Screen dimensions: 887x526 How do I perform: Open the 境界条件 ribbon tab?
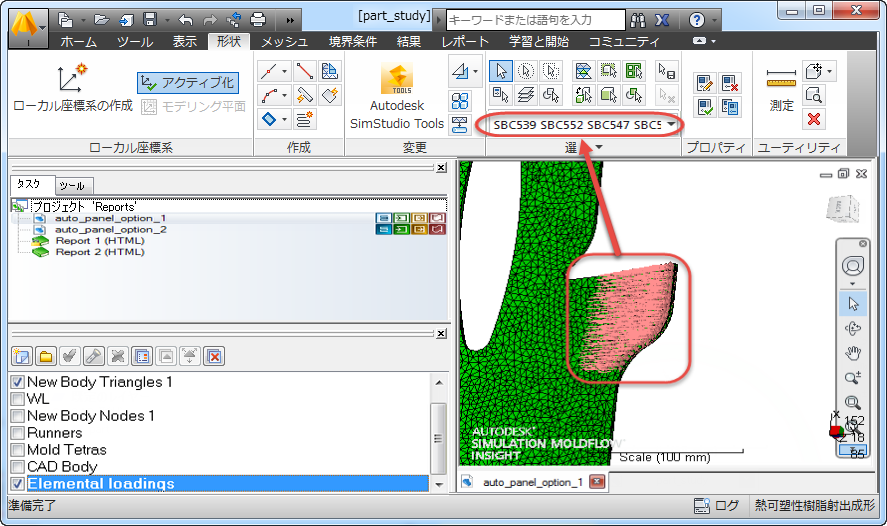pyautogui.click(x=353, y=41)
